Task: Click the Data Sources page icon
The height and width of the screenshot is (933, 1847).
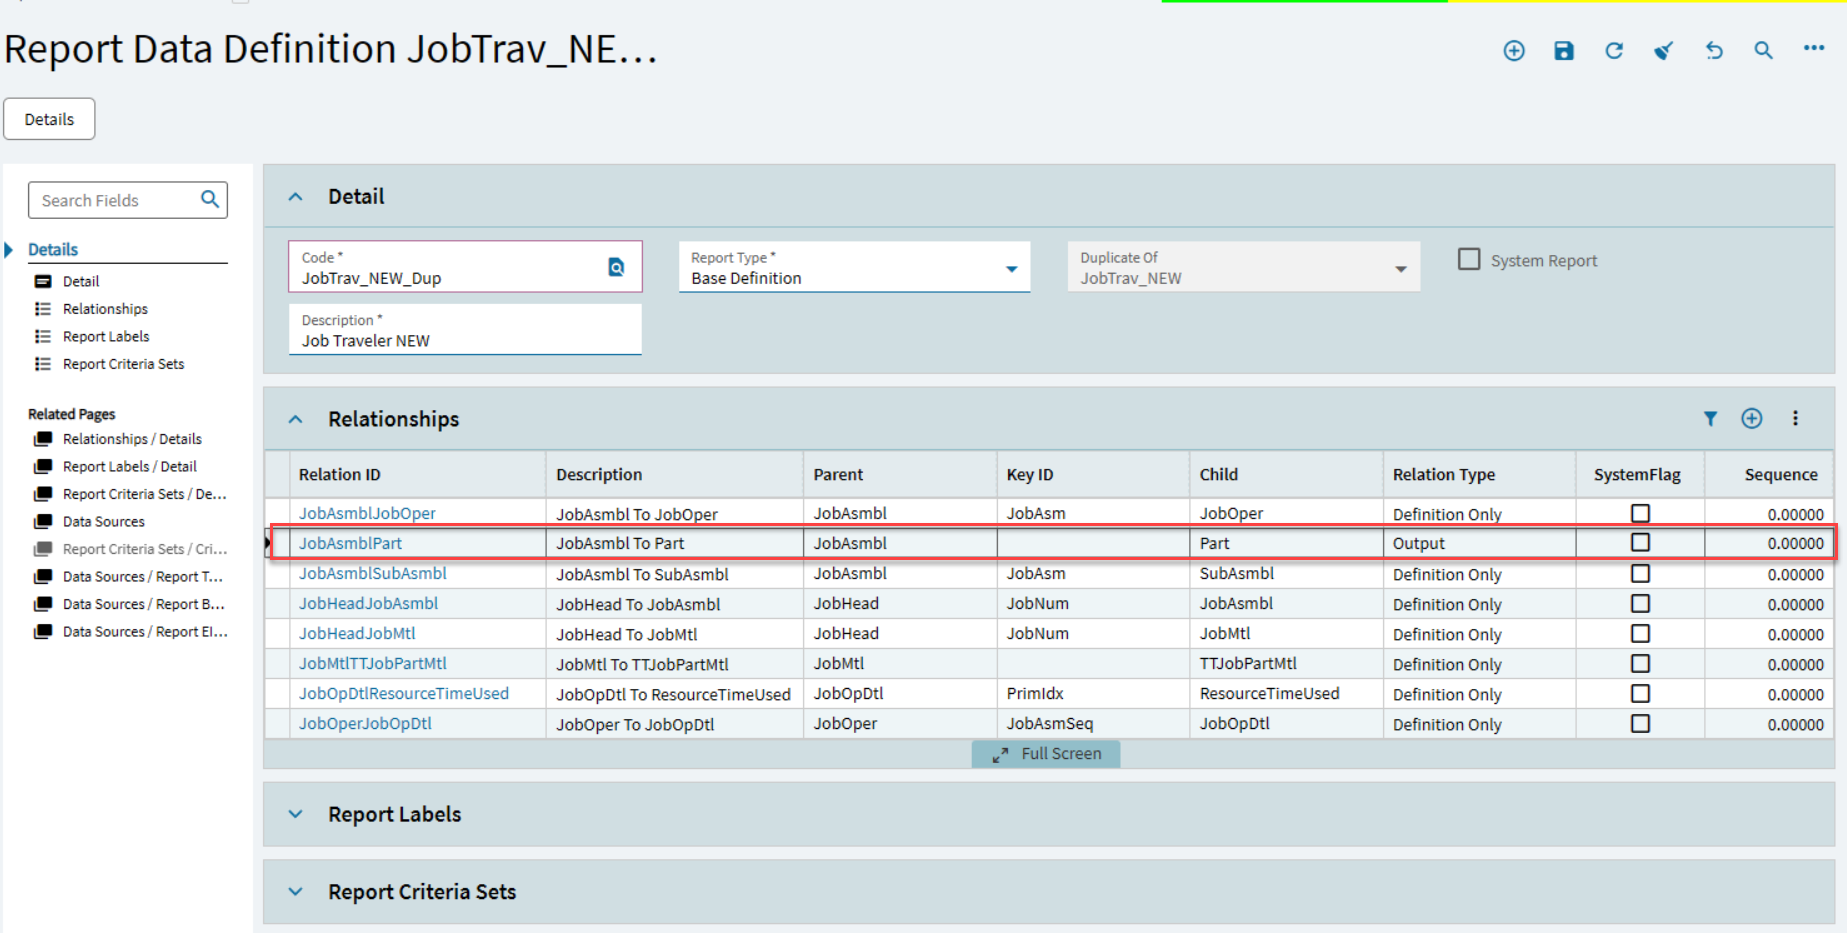Action: tap(43, 522)
